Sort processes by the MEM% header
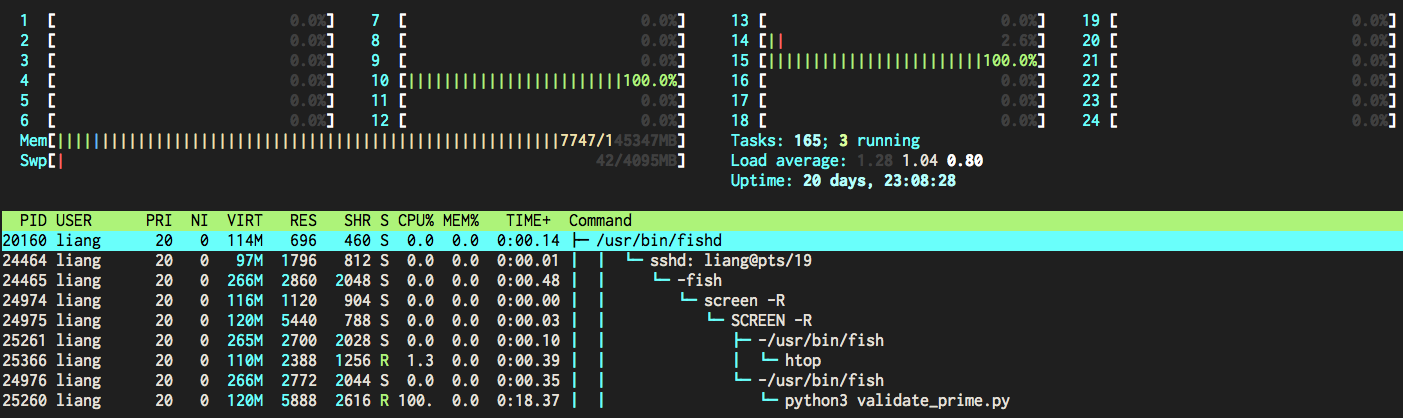 coord(461,220)
